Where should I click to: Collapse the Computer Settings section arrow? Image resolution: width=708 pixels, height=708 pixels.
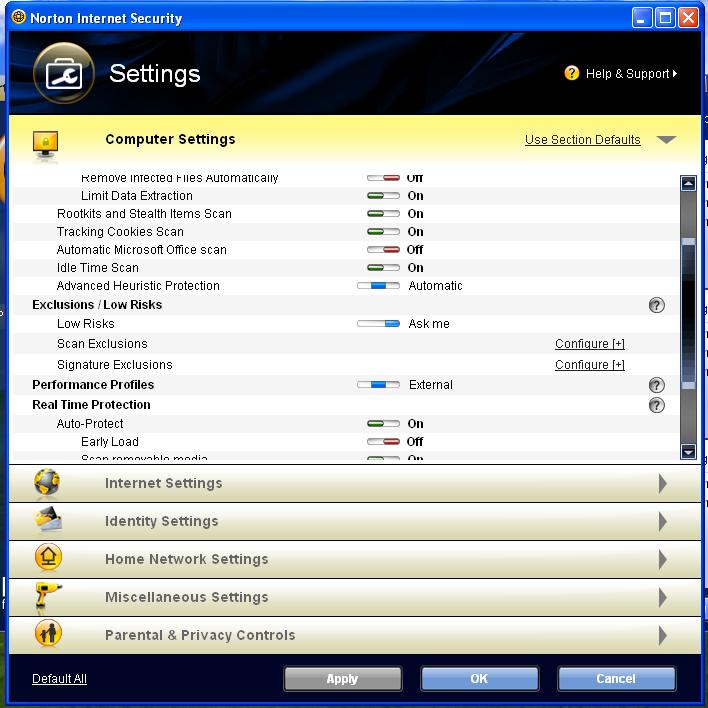point(666,140)
